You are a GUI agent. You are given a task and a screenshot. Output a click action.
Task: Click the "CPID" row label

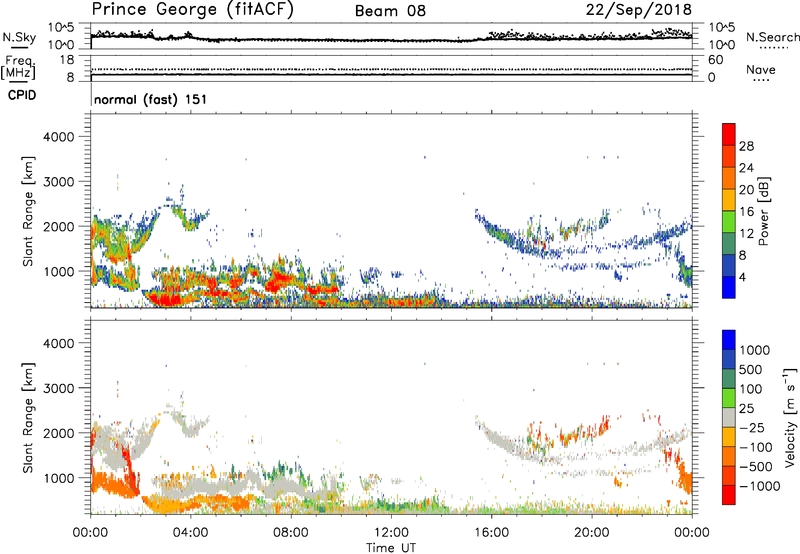22,95
